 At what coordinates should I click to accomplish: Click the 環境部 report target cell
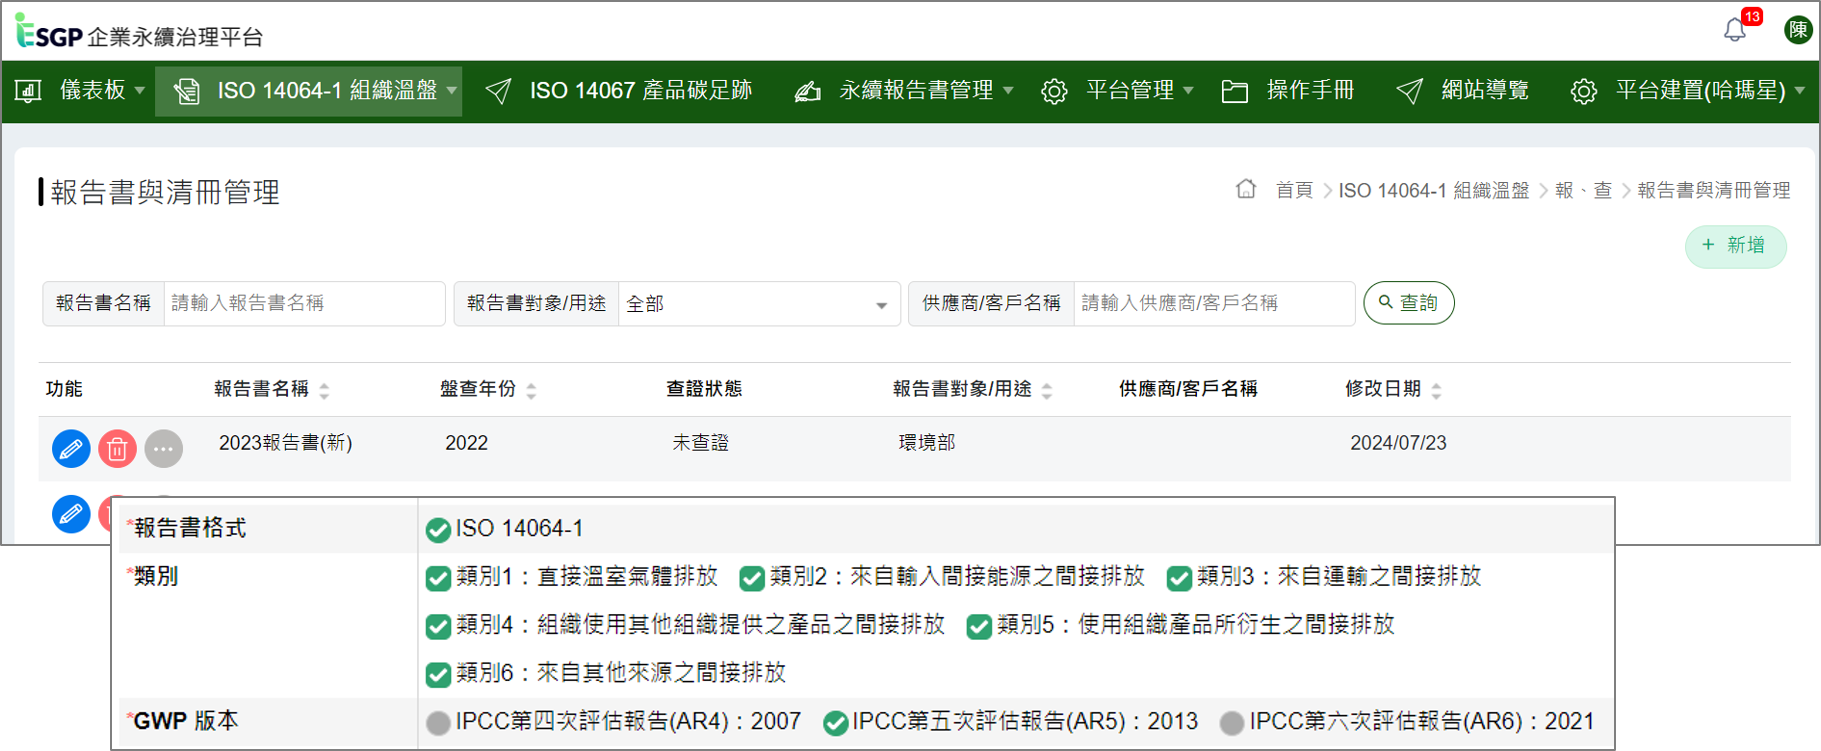click(927, 443)
